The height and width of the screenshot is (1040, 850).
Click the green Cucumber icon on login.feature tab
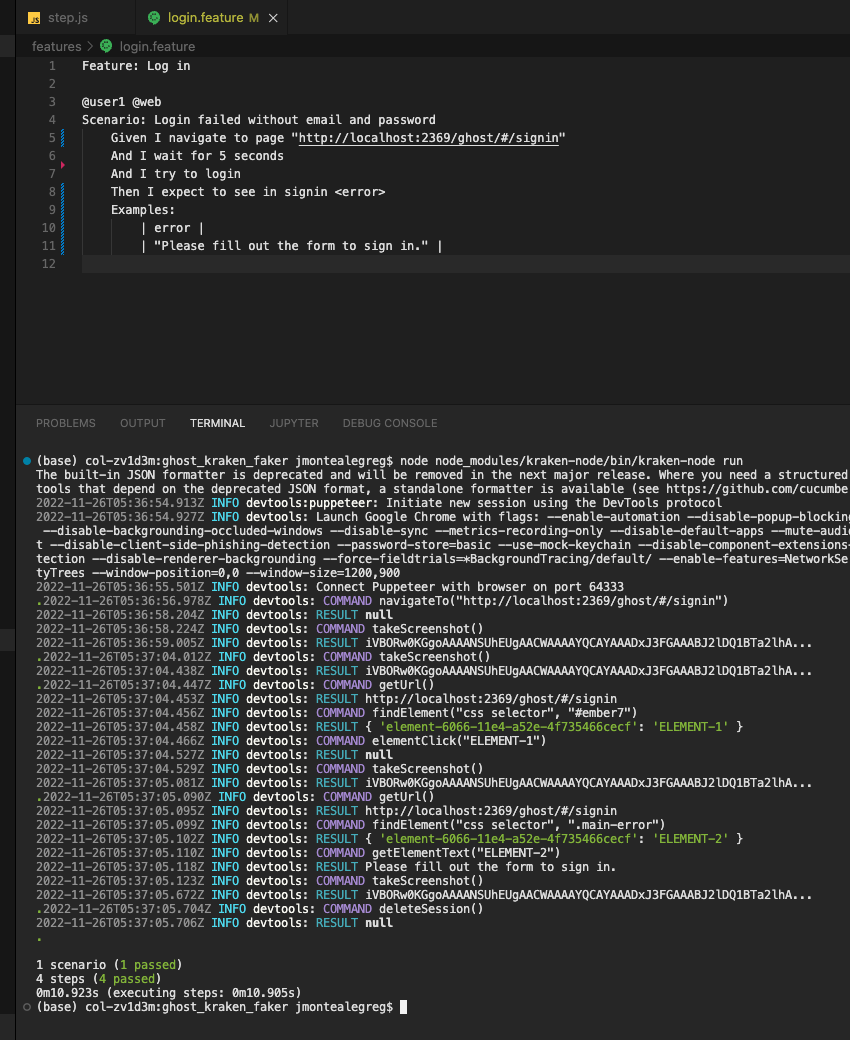(x=153, y=17)
